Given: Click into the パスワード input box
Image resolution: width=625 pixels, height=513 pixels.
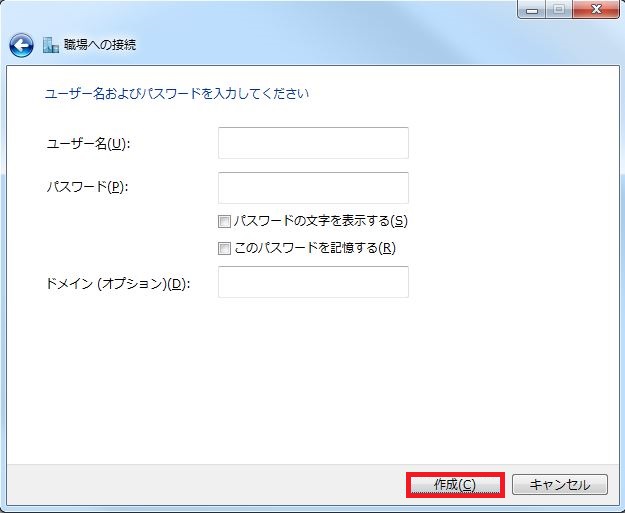Looking at the screenshot, I should (x=313, y=188).
